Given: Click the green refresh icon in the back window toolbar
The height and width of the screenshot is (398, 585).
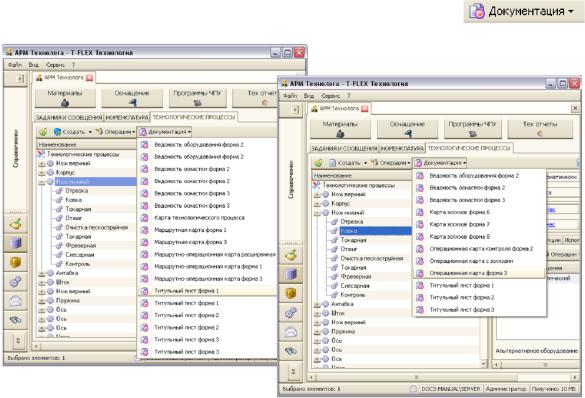Looking at the screenshot, I should (x=43, y=132).
